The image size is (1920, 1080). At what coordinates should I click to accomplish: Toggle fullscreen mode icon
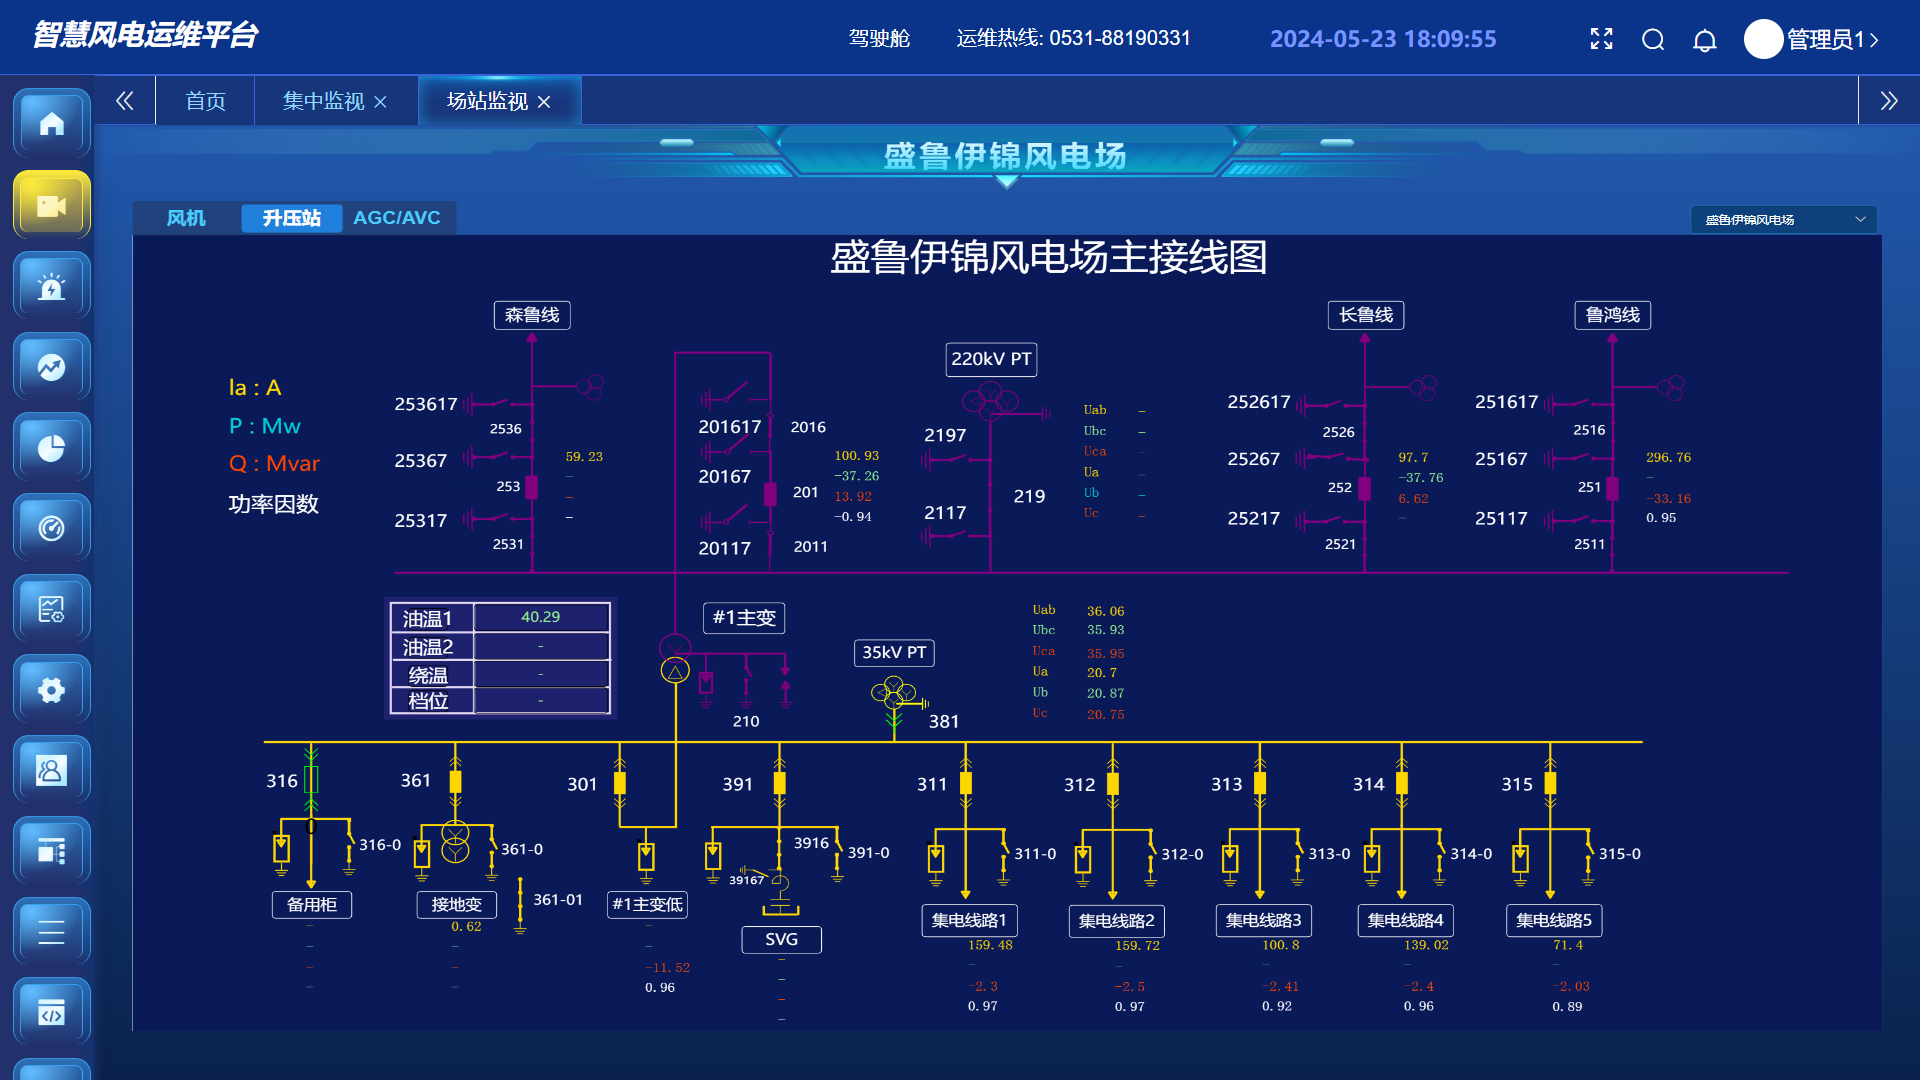coord(1601,39)
